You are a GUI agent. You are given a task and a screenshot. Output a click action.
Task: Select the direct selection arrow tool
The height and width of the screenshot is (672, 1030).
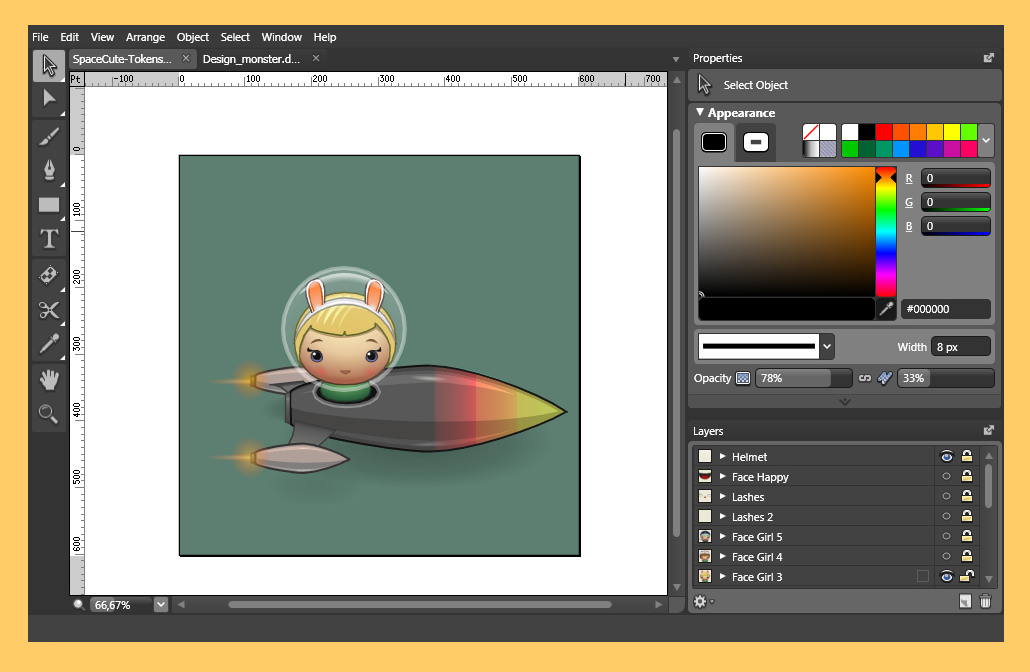[49, 98]
